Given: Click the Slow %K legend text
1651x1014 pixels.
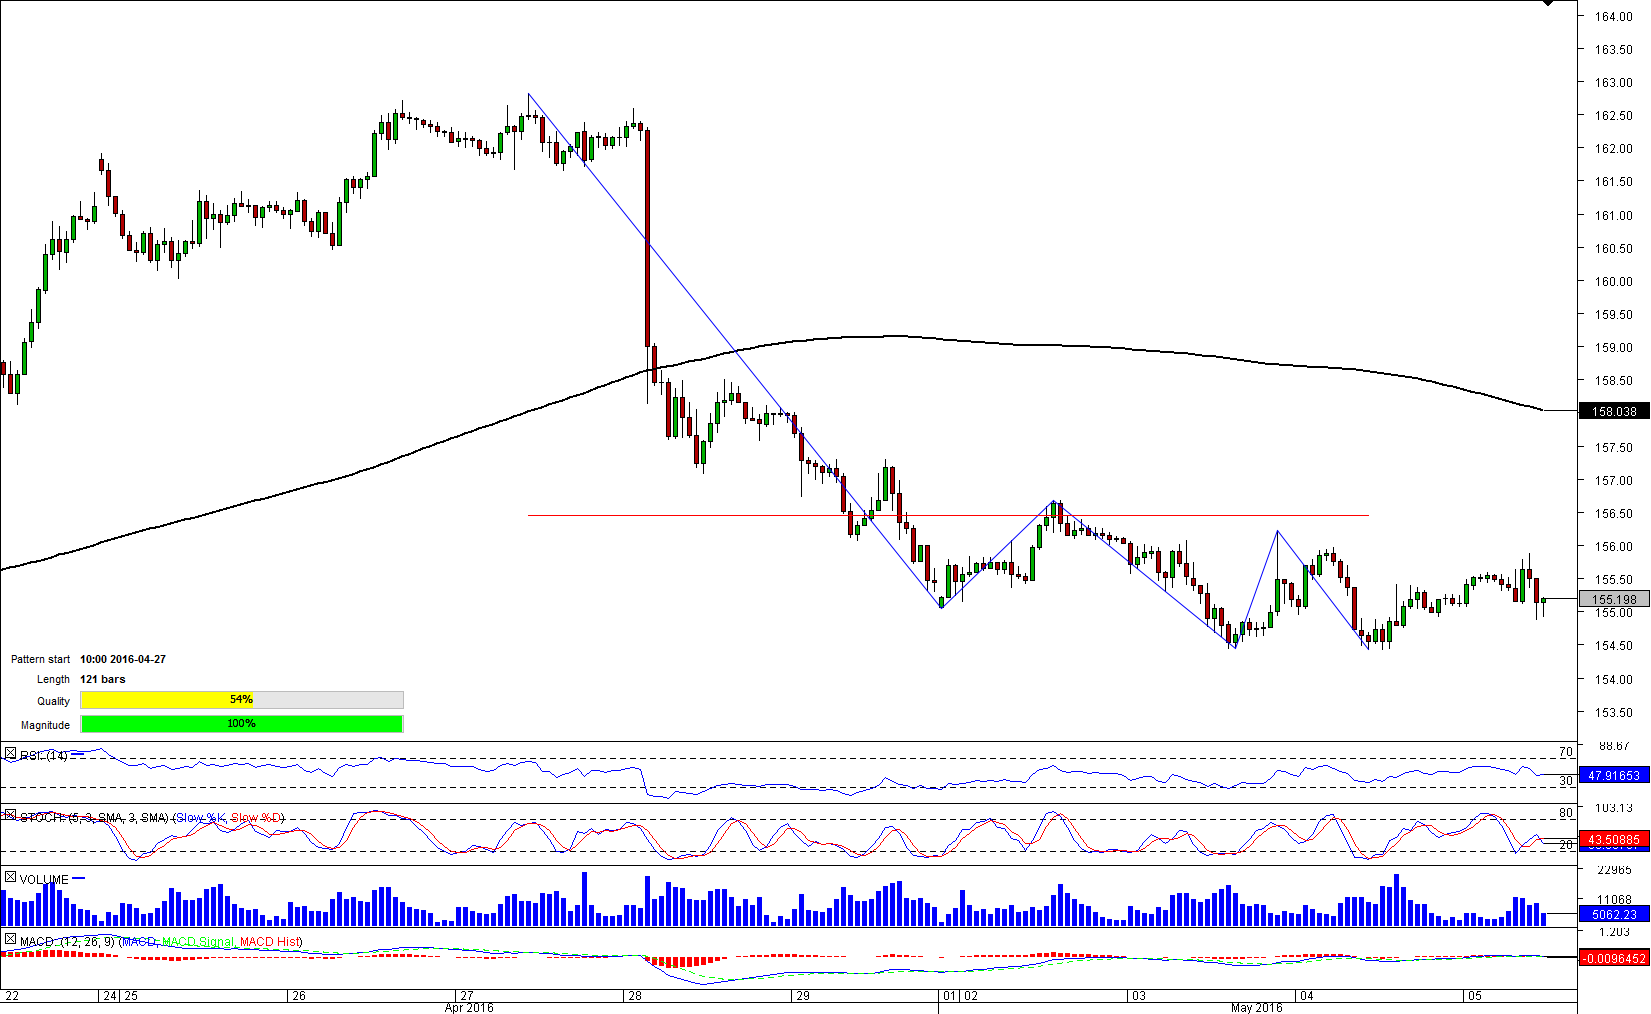Looking at the screenshot, I should tap(201, 818).
